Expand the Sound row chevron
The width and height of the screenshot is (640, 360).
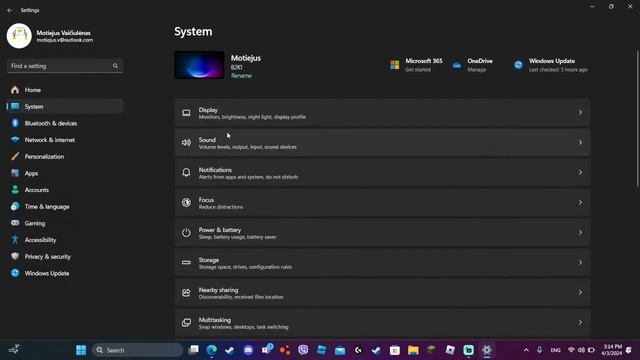580,142
